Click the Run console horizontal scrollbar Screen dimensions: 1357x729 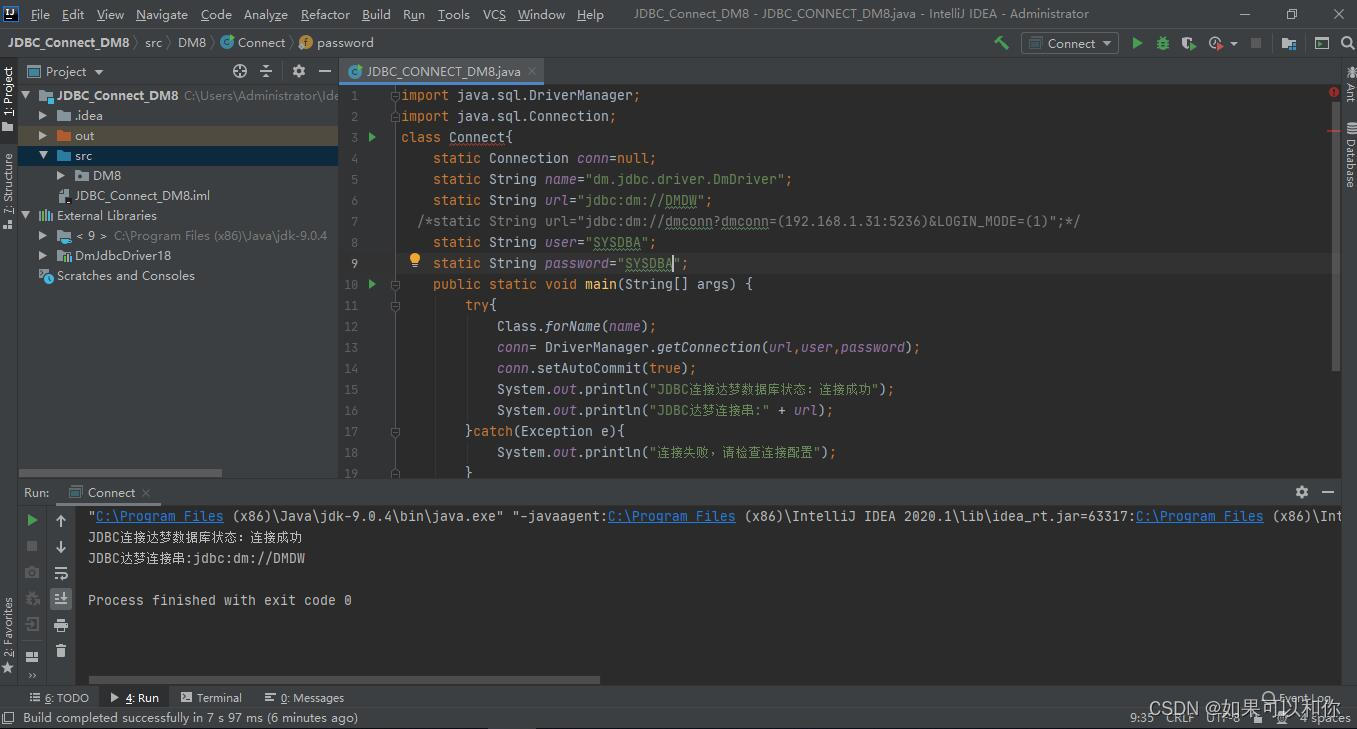point(345,680)
